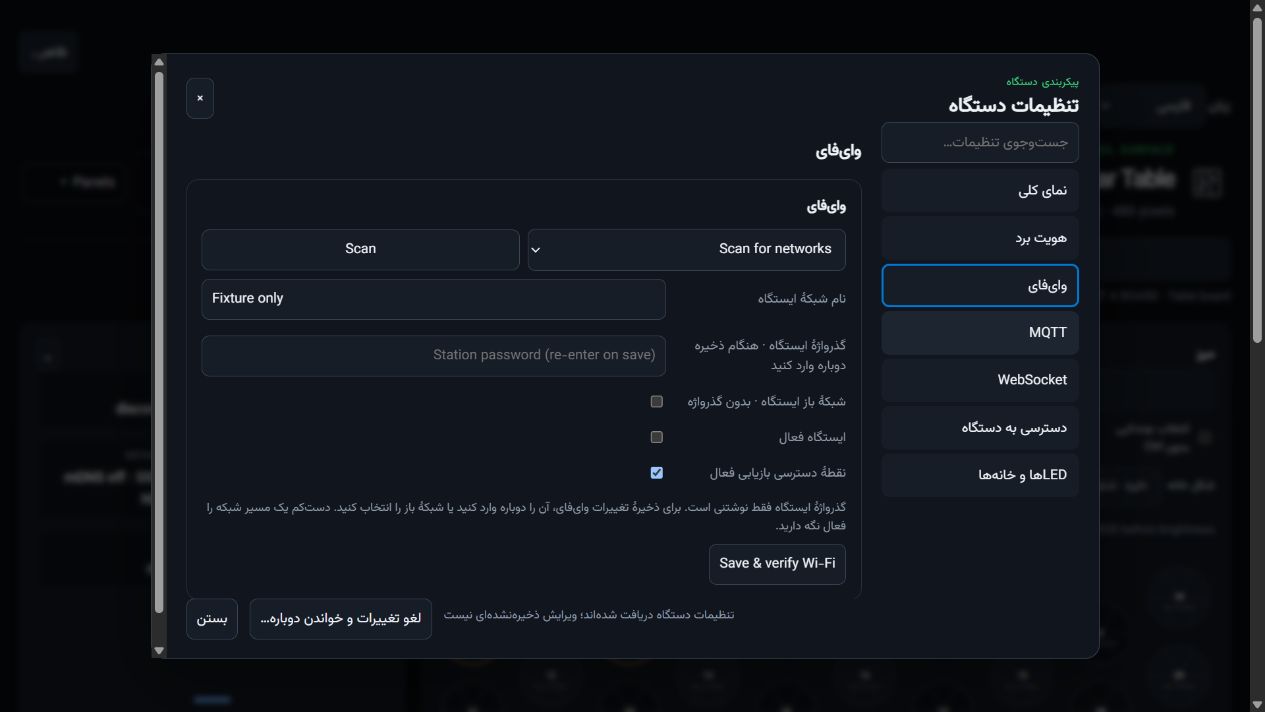The height and width of the screenshot is (712, 1265).
Task: Search settings in جست‌وجوی تنظیمات field
Action: point(980,143)
